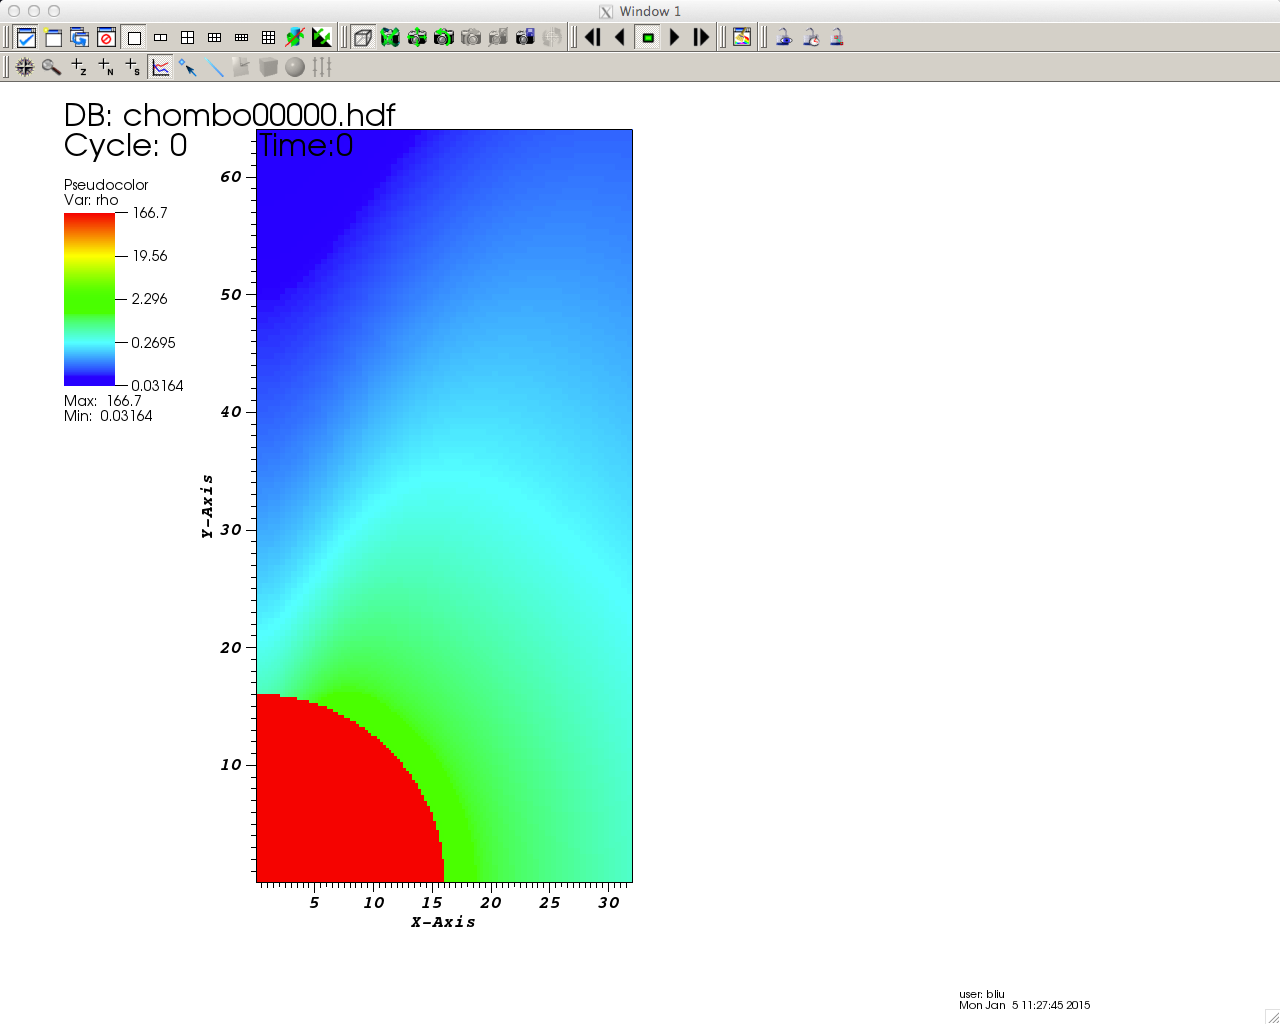Reset the view
1280x1024 pixels.
390,38
